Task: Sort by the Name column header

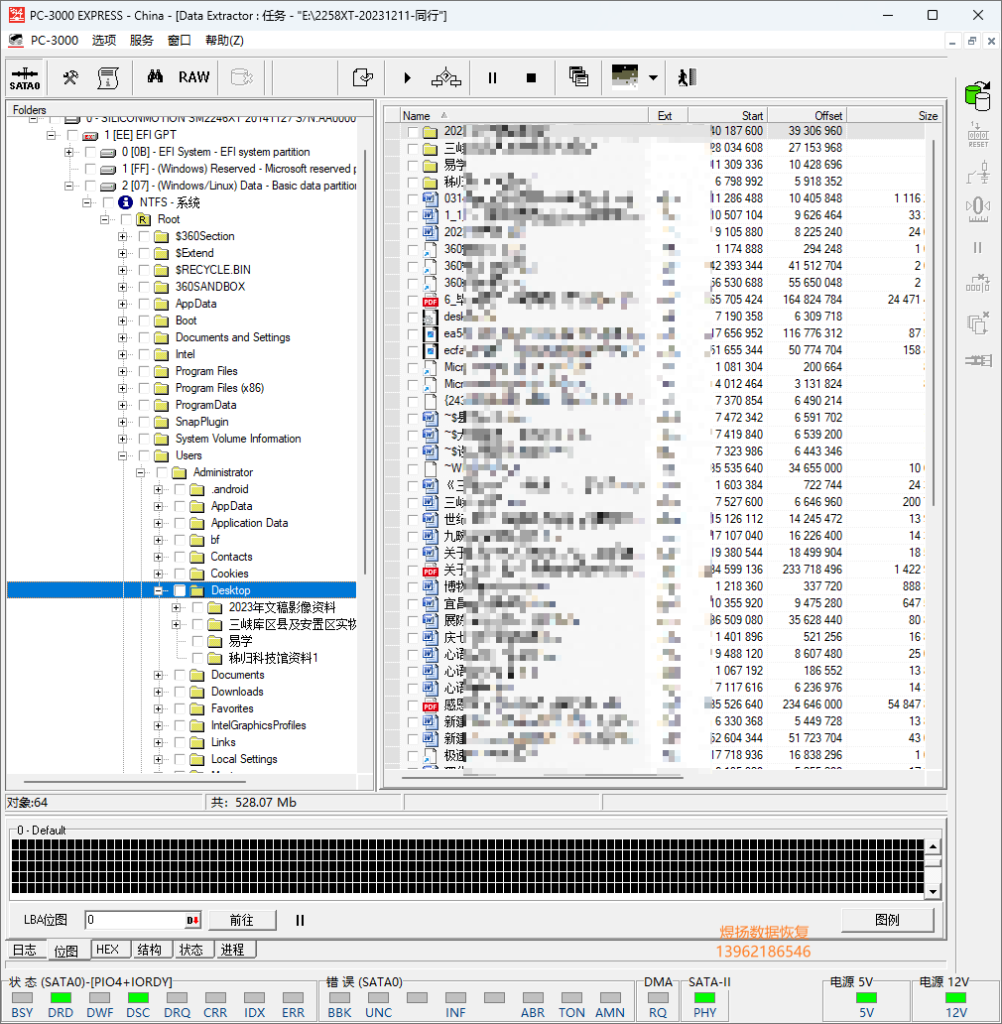Action: (524, 116)
